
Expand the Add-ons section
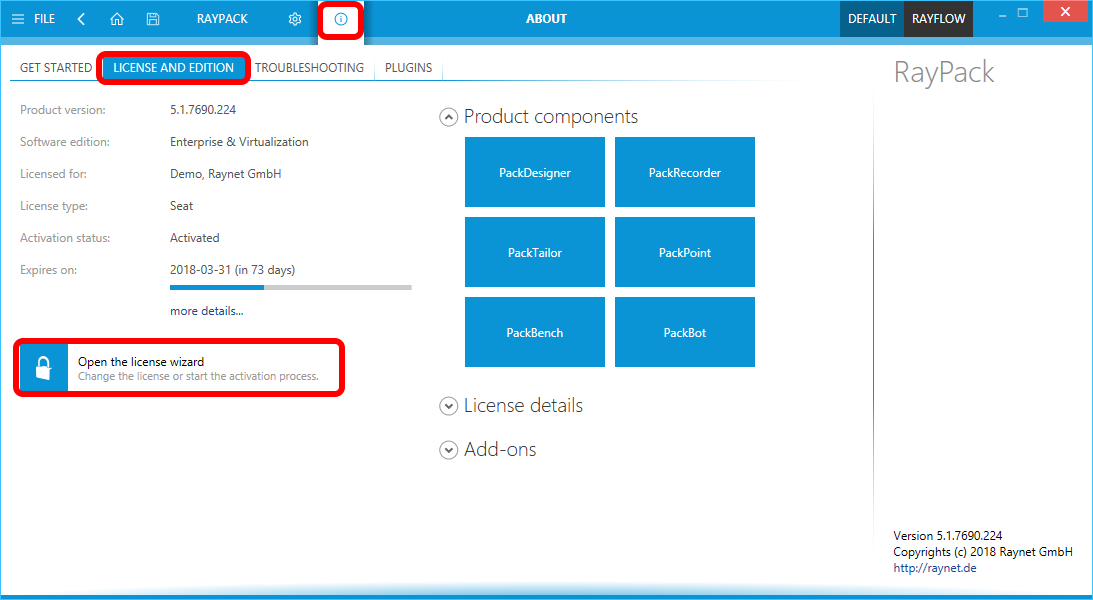(x=448, y=450)
